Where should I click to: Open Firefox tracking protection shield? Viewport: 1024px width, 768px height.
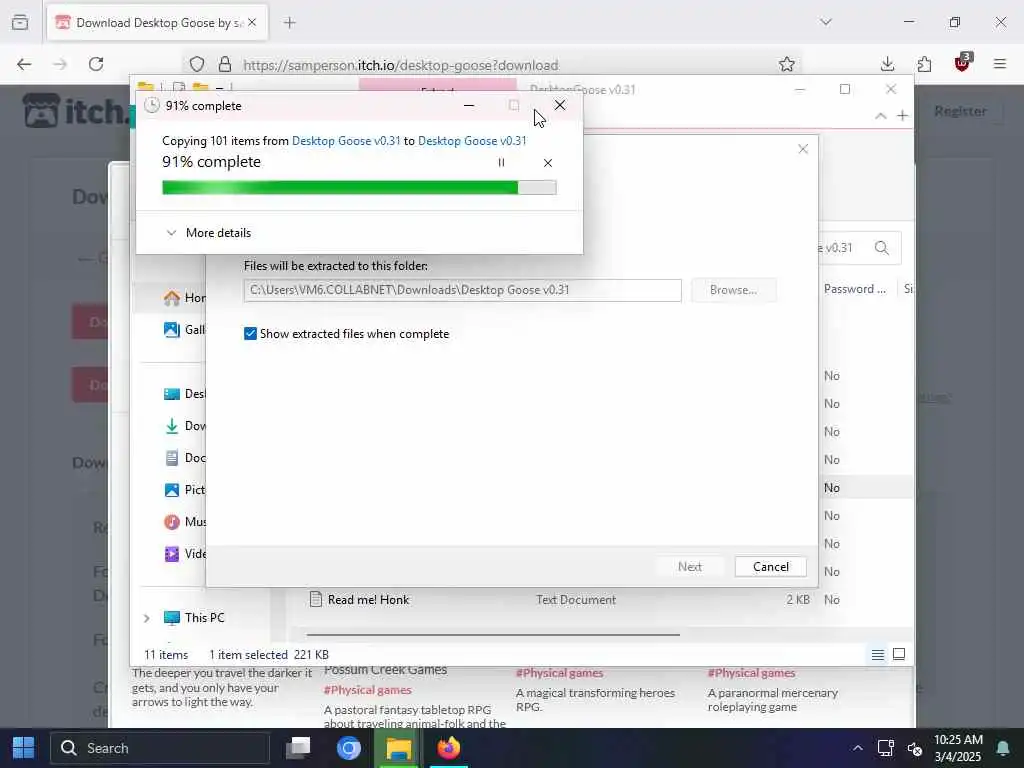[x=197, y=64]
